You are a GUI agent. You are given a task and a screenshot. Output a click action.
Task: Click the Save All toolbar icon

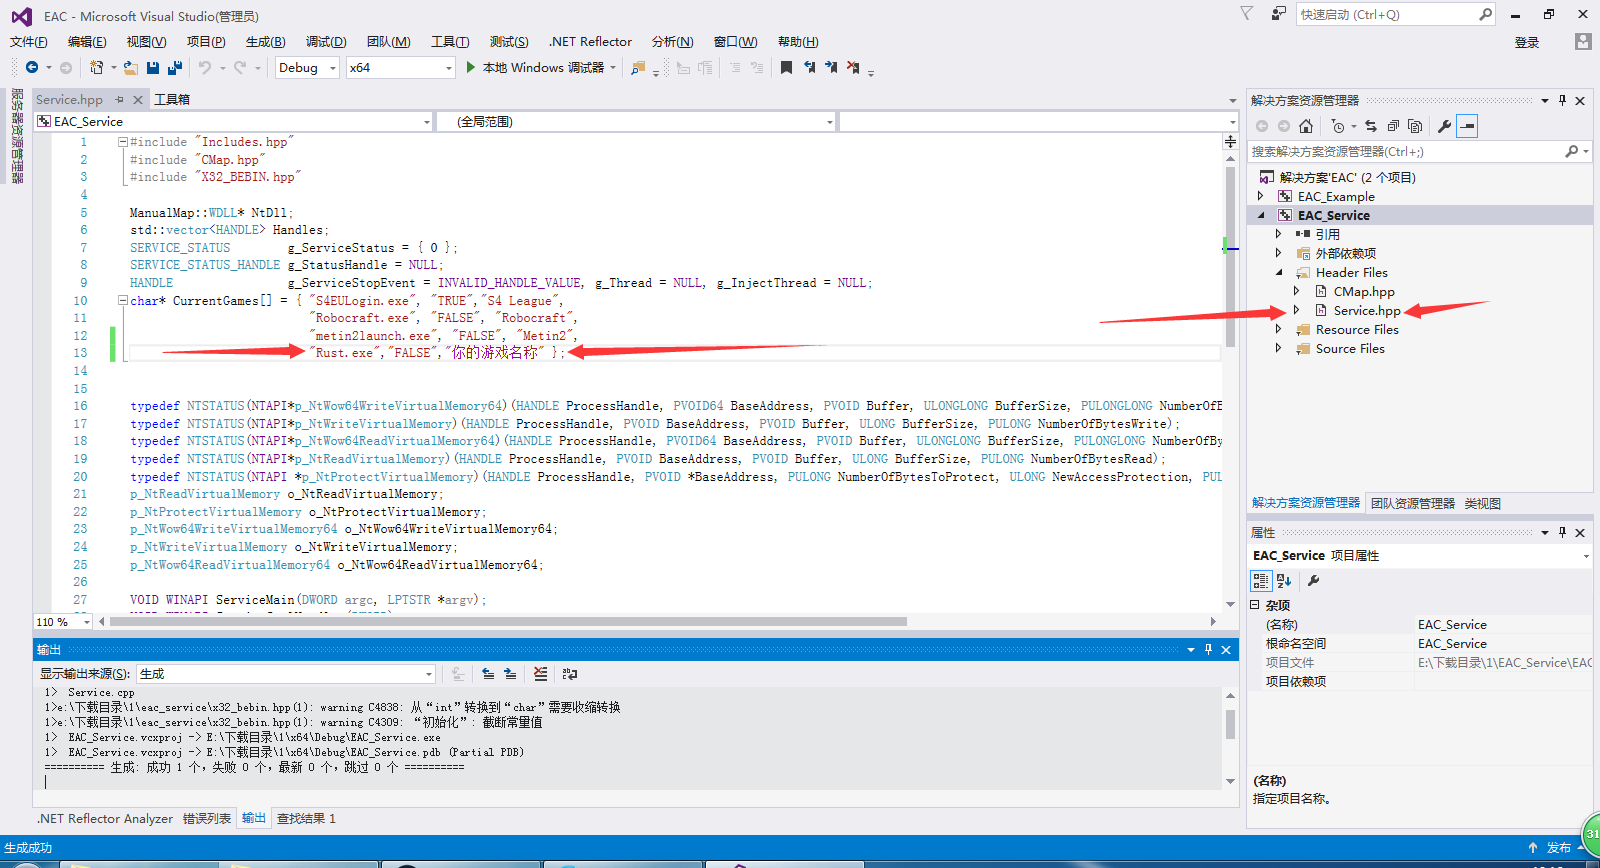pyautogui.click(x=175, y=68)
